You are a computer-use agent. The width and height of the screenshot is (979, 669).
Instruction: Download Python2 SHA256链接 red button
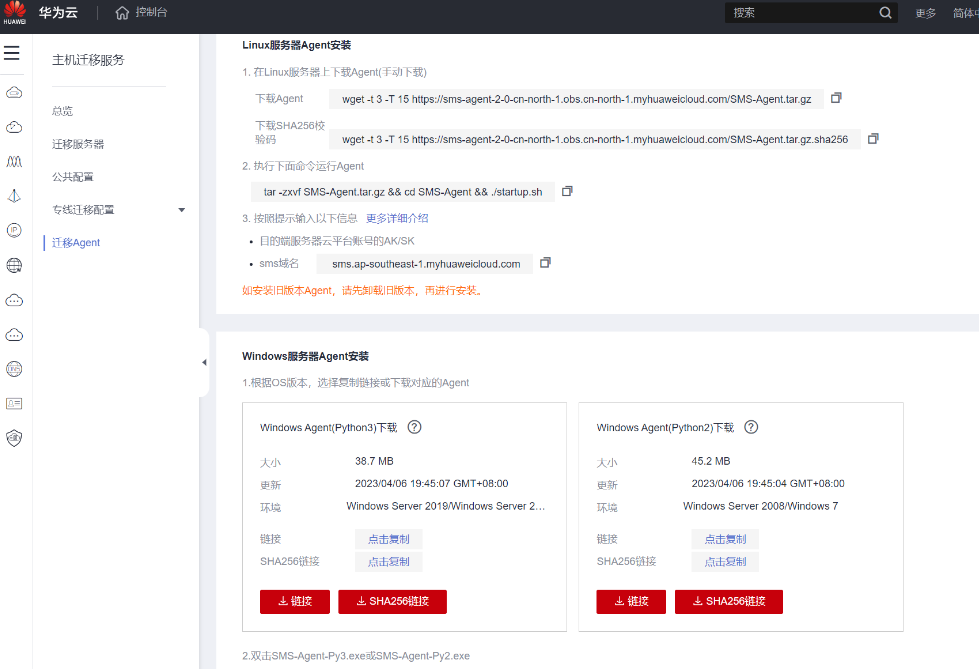tap(729, 602)
